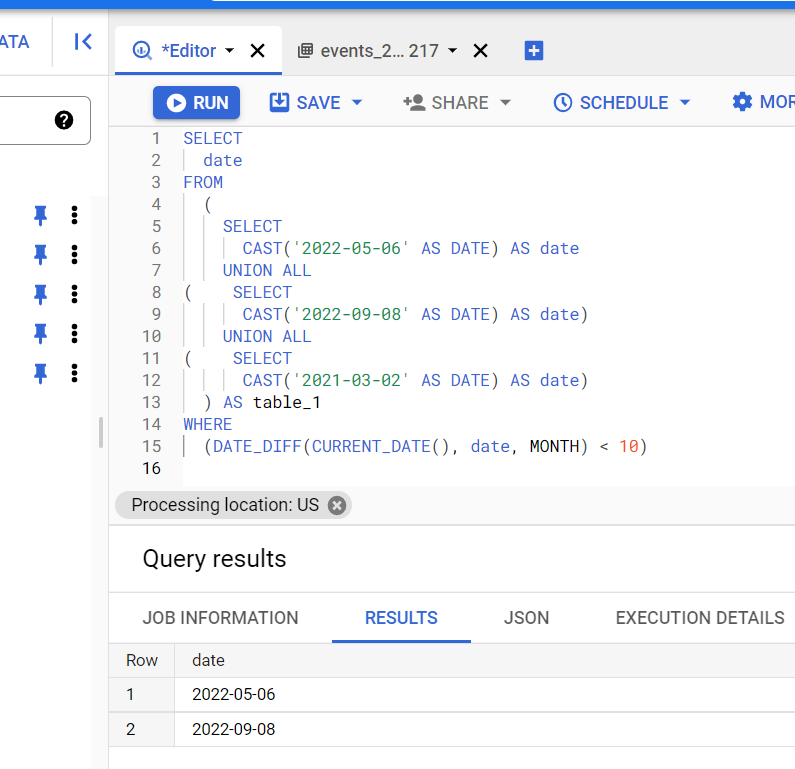795x769 pixels.
Task: Open the second three-dot menu in explorer
Action: [x=75, y=254]
